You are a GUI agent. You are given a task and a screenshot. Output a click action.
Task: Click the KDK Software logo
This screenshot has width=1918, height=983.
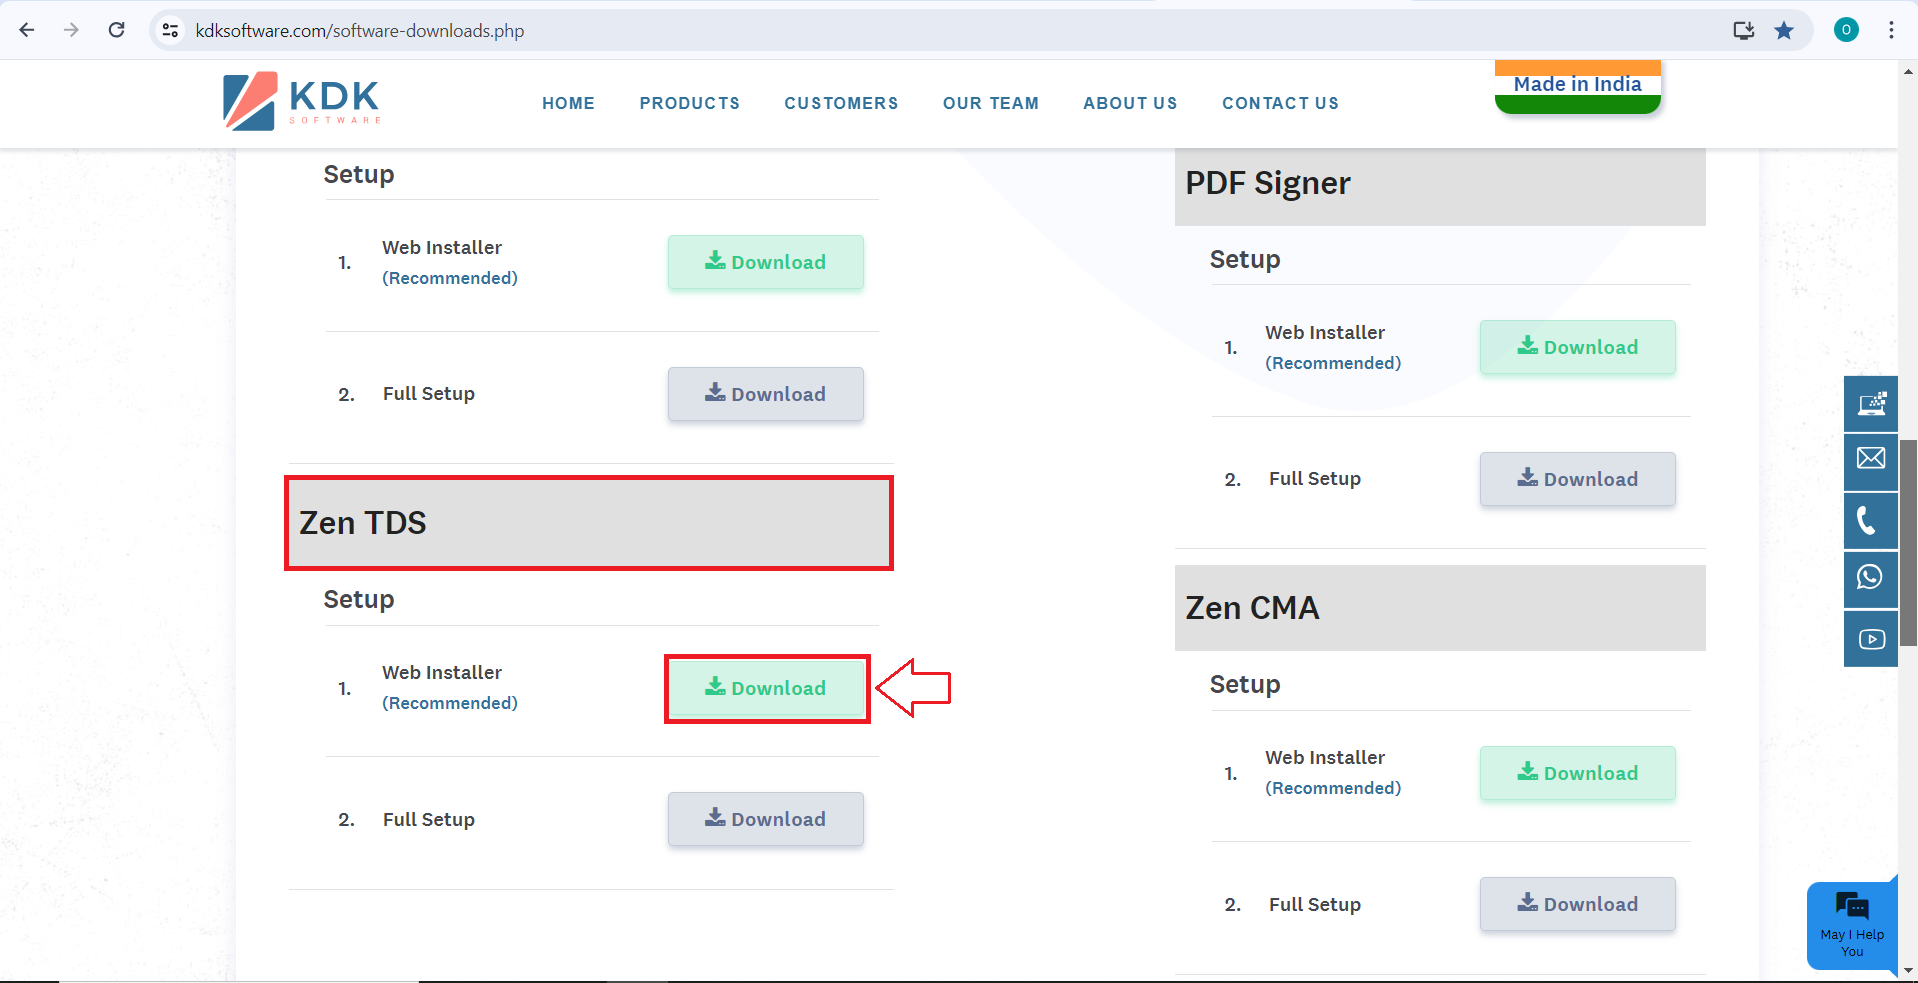[301, 101]
